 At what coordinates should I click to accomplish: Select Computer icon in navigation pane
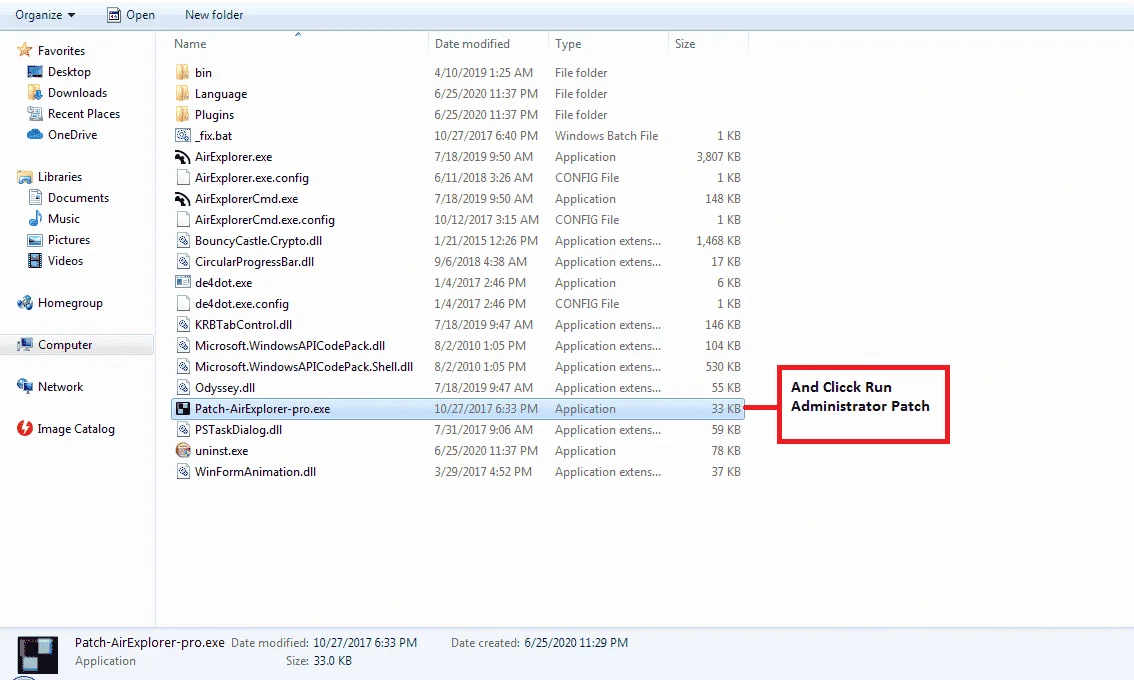pyautogui.click(x=25, y=344)
